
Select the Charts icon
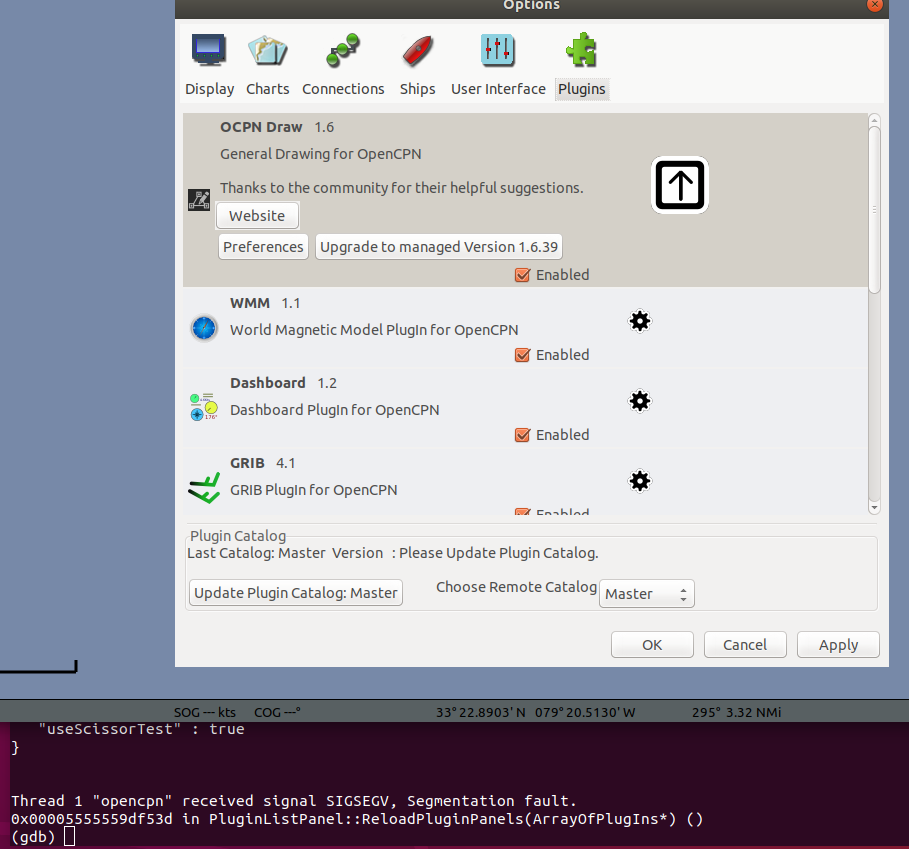tap(267, 50)
